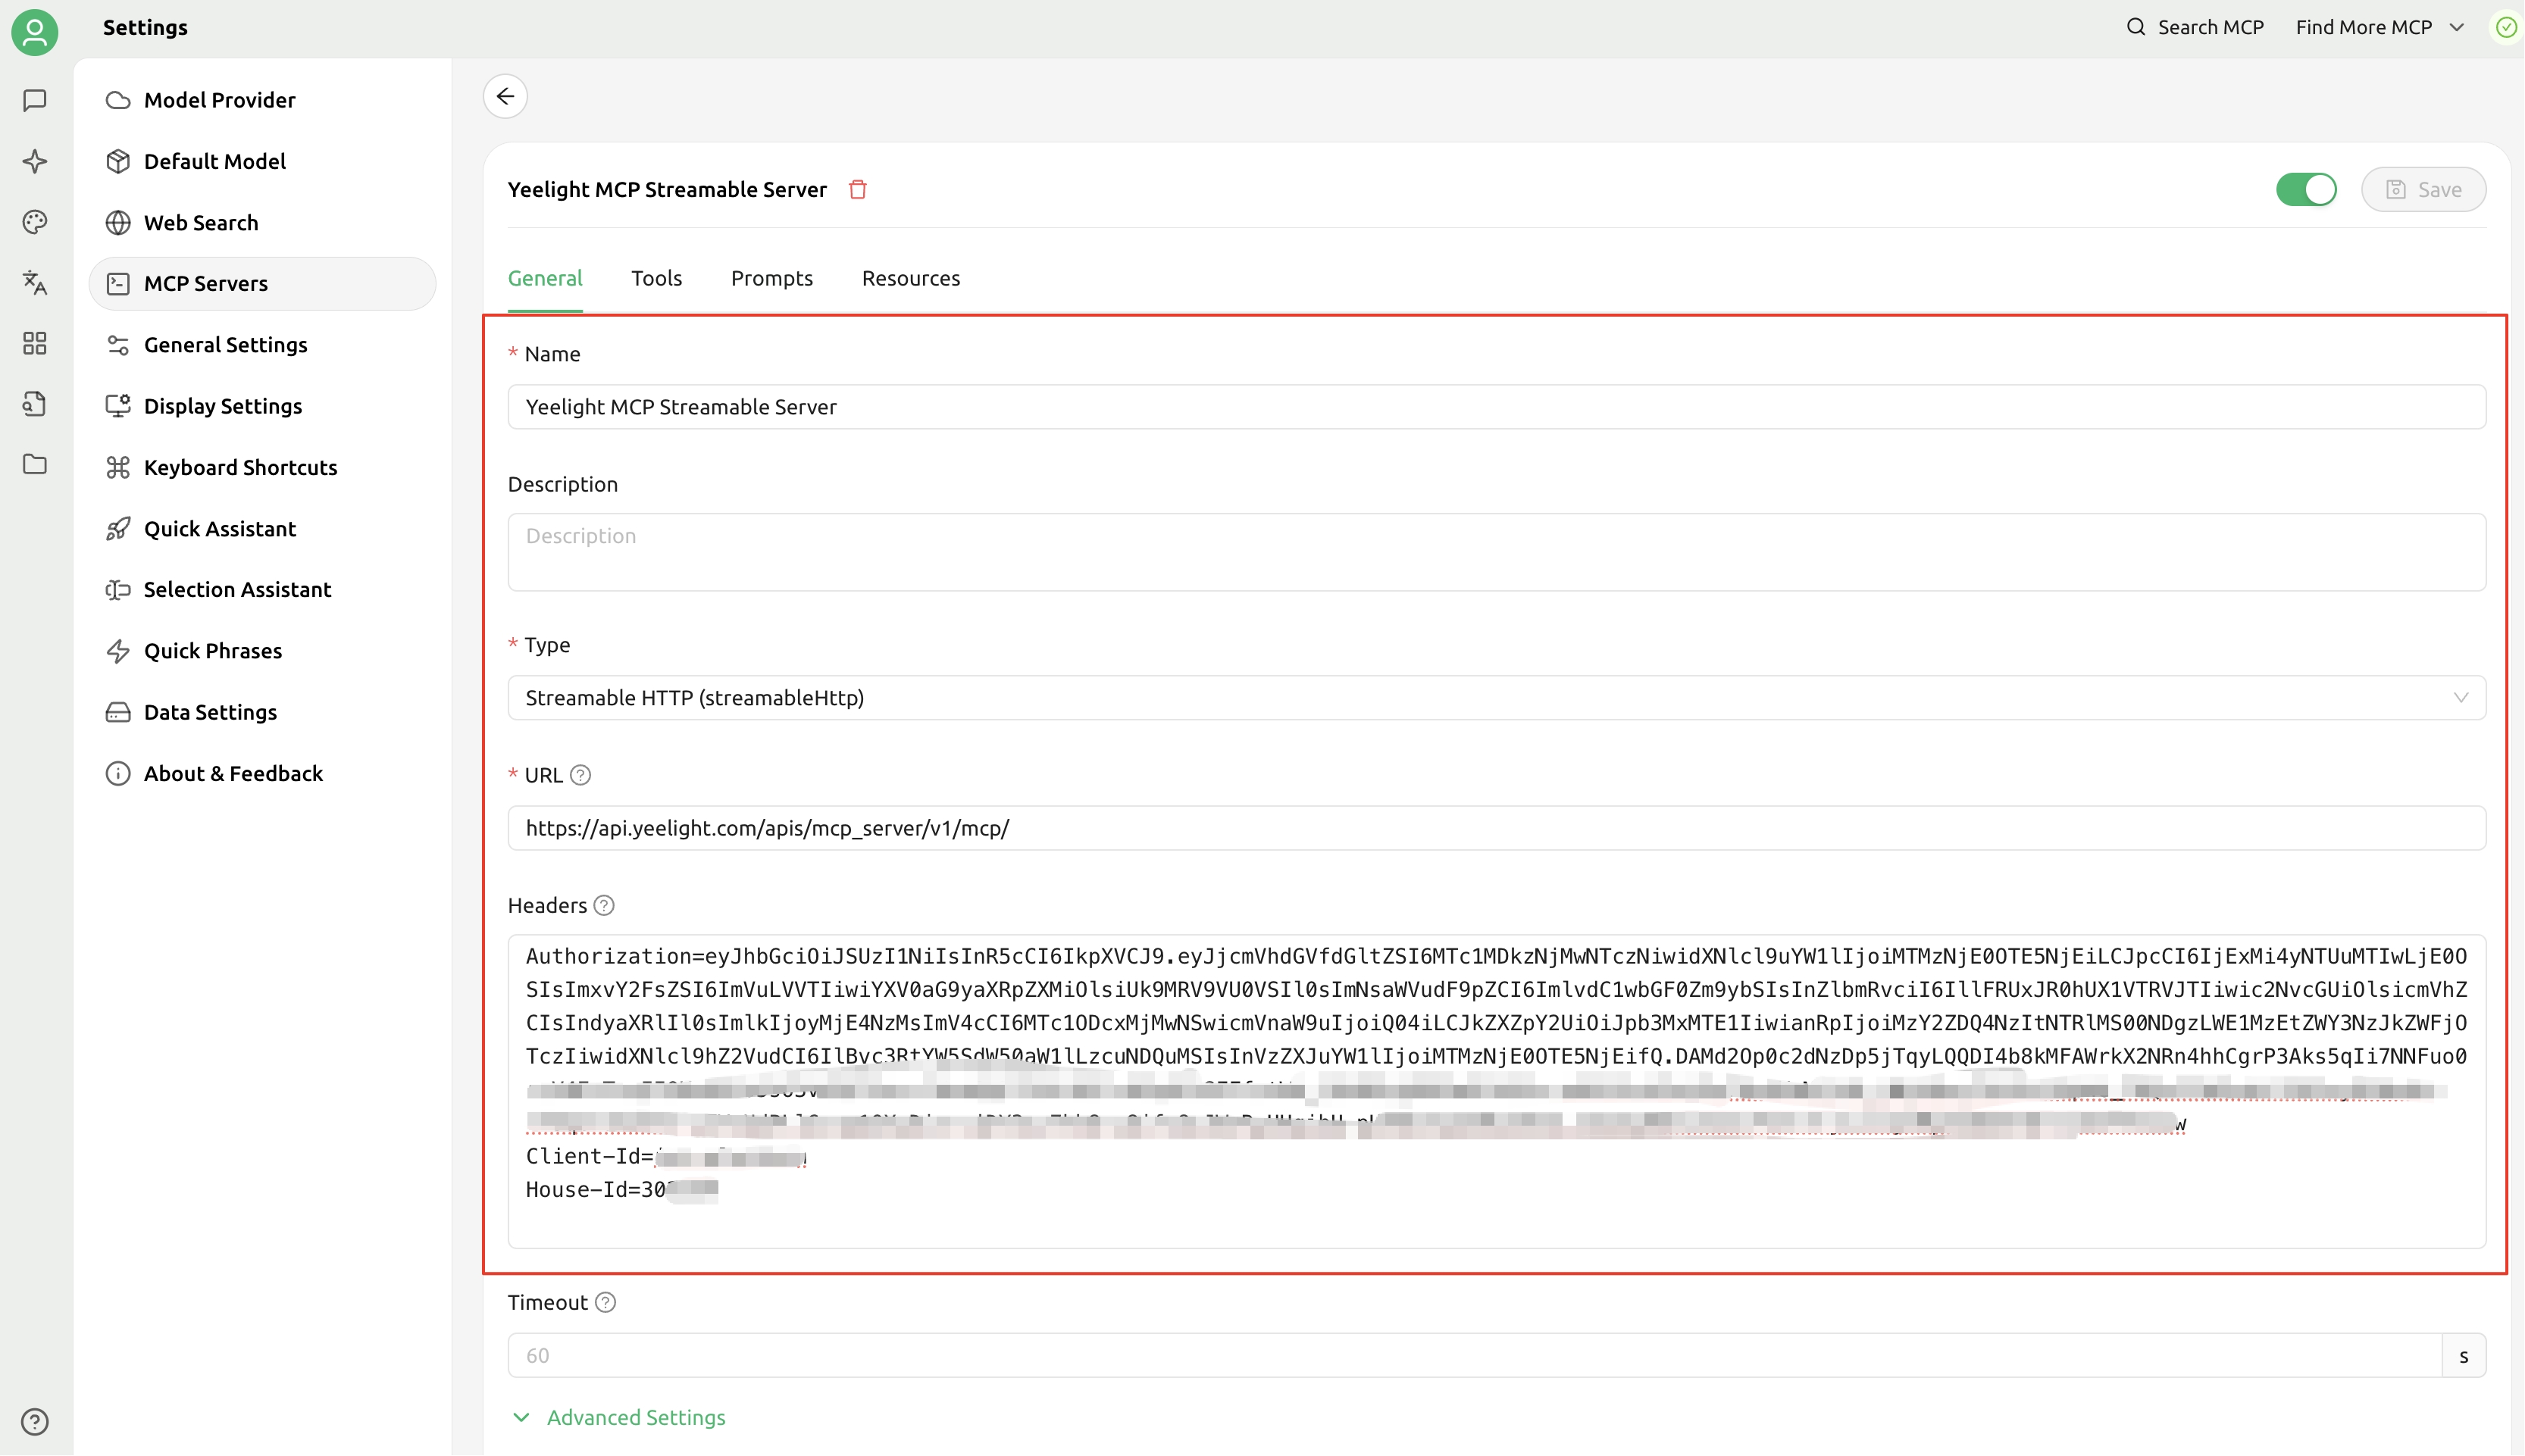
Task: Click Search MCP in top bar
Action: tap(2195, 27)
